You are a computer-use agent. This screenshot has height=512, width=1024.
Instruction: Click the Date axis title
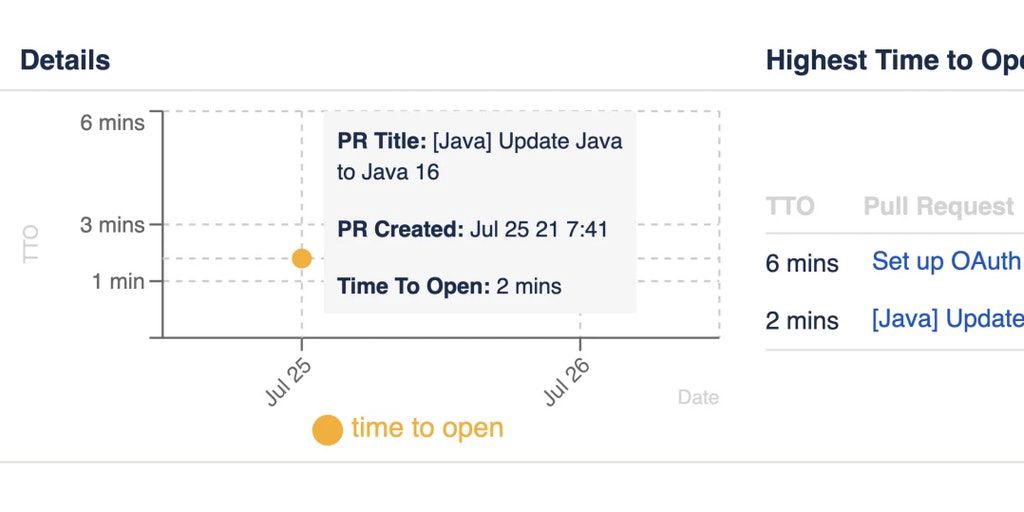698,397
